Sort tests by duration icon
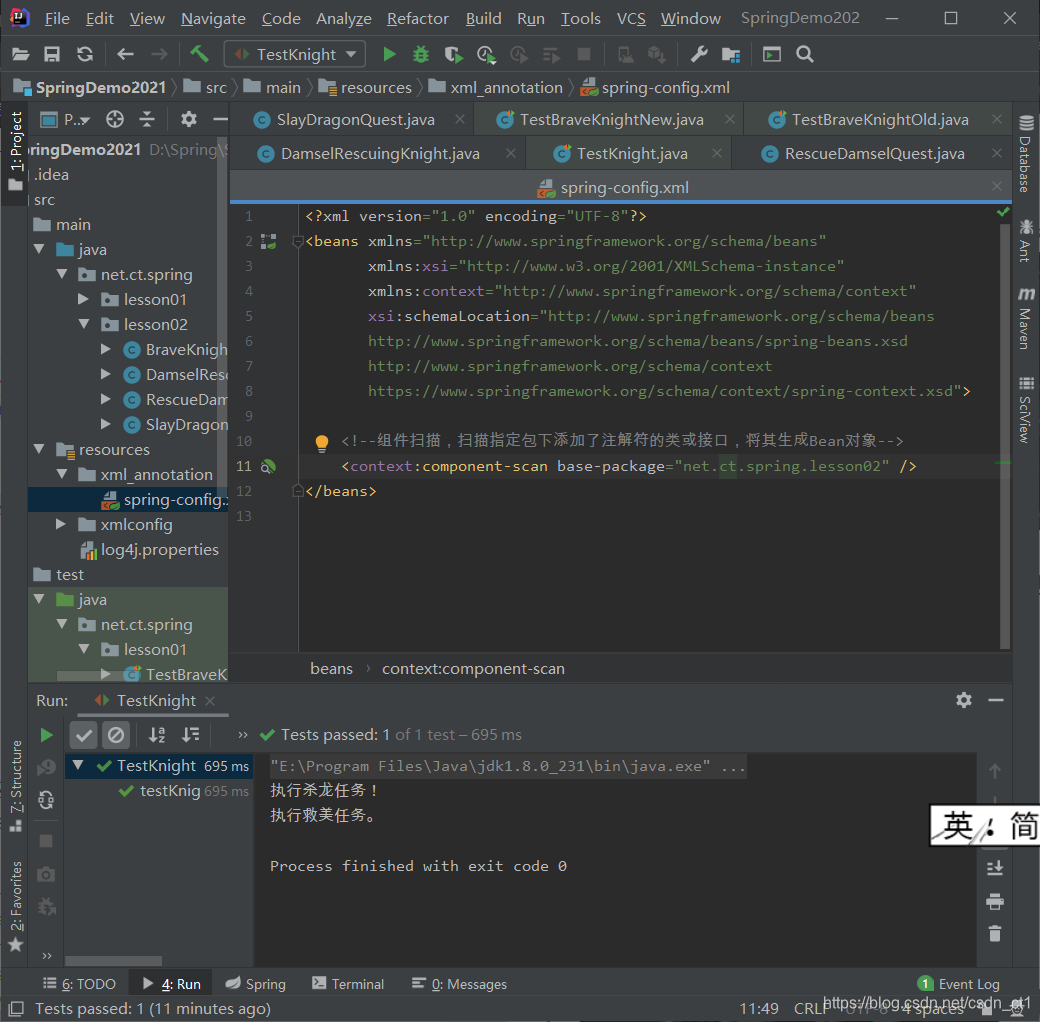Viewport: 1040px width, 1022px height. [x=190, y=735]
